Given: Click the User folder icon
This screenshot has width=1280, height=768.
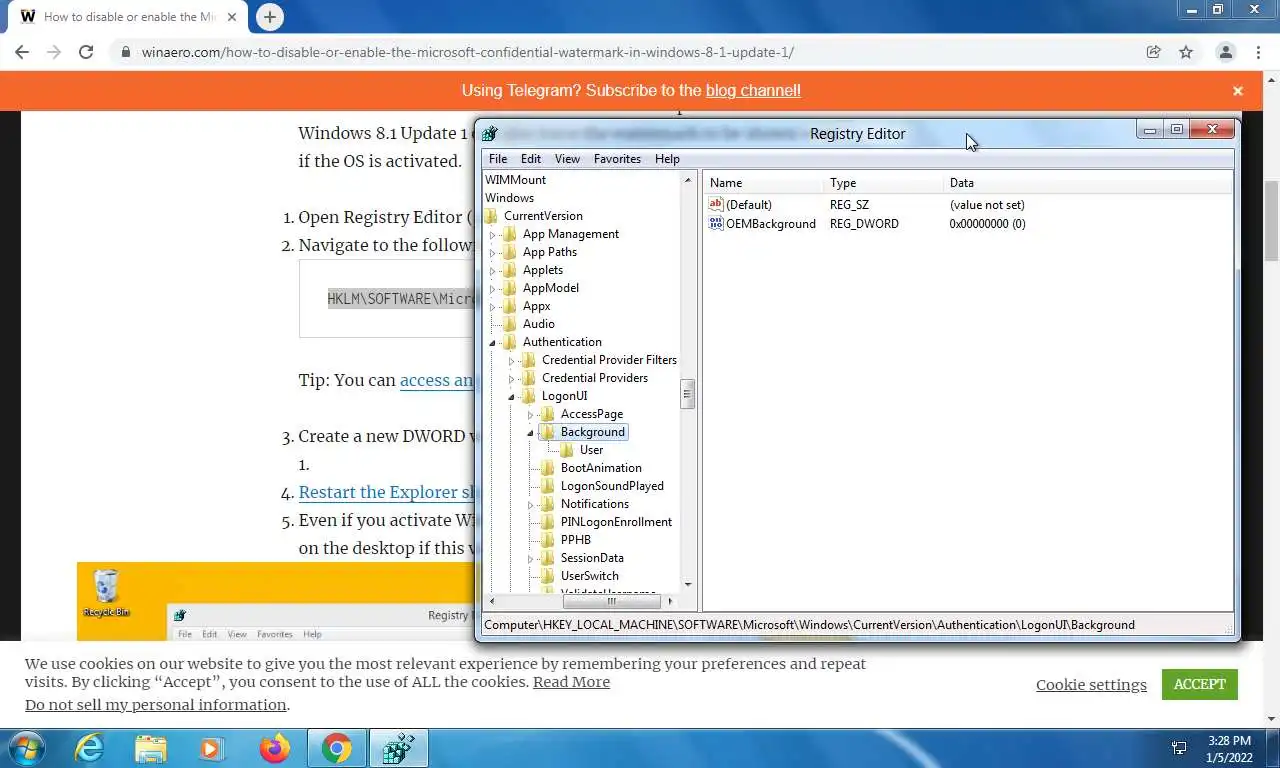Looking at the screenshot, I should click(x=567, y=450).
